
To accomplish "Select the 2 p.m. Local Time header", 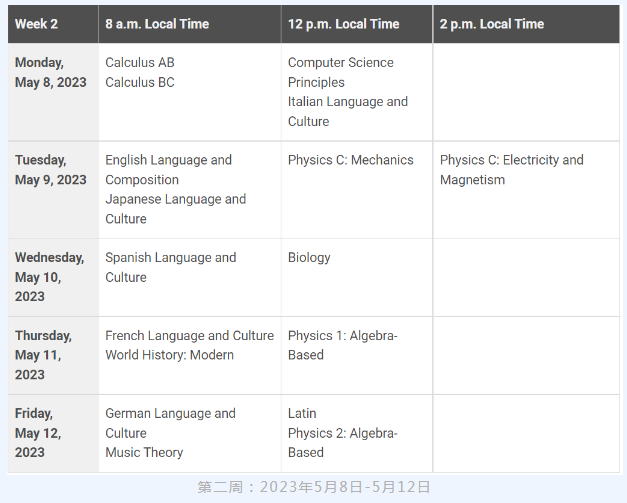I will click(x=492, y=24).
